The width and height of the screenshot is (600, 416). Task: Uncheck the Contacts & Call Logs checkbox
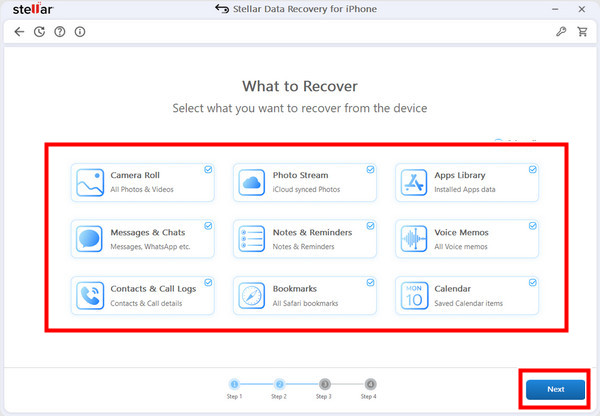point(208,282)
